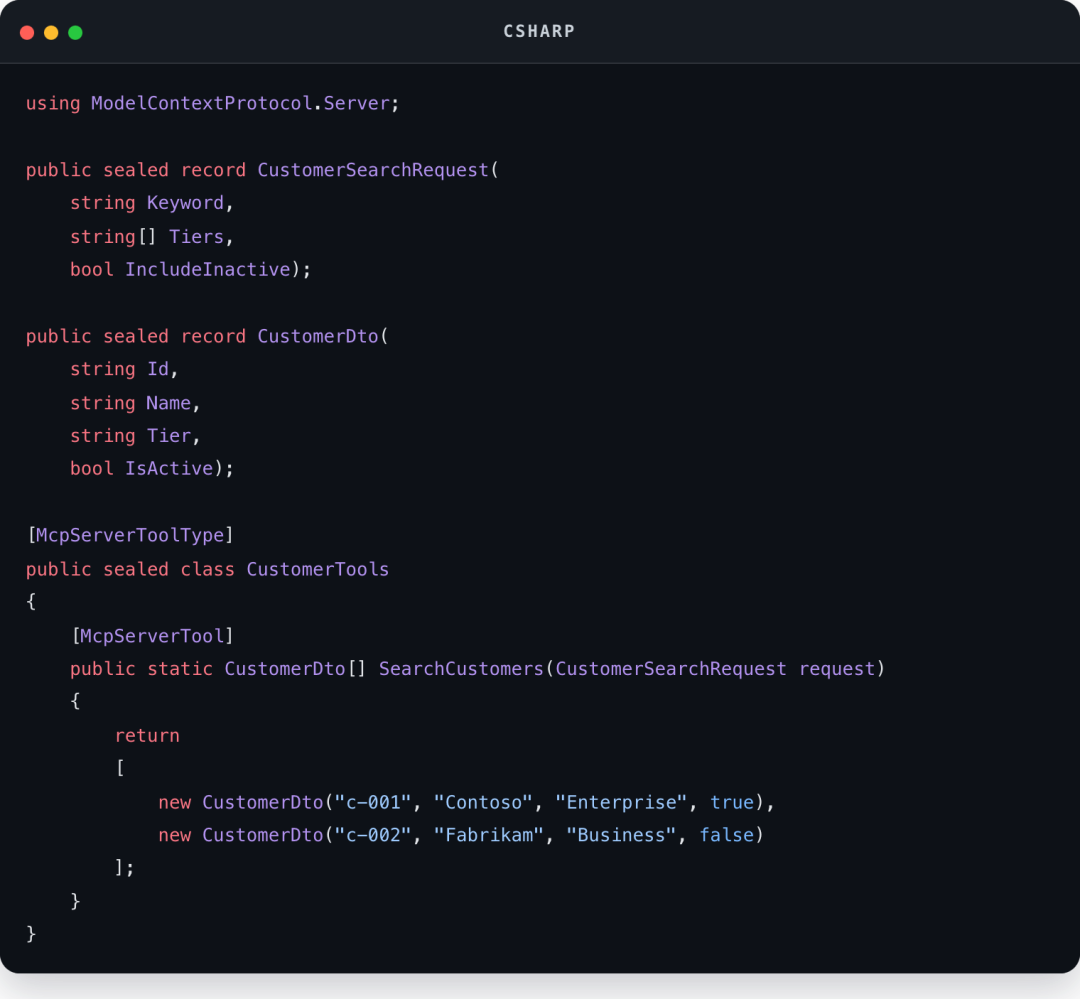1080x999 pixels.
Task: Click the 'Name' parameter in CustomerDto
Action: coord(169,403)
